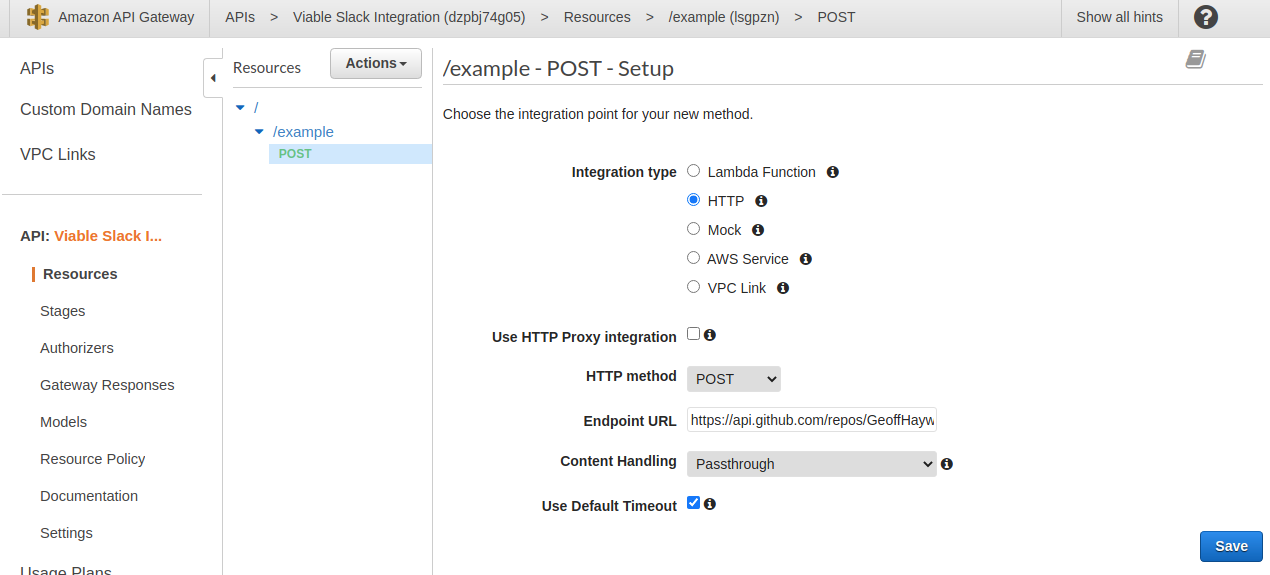Select VPC Link integration type

click(x=693, y=287)
